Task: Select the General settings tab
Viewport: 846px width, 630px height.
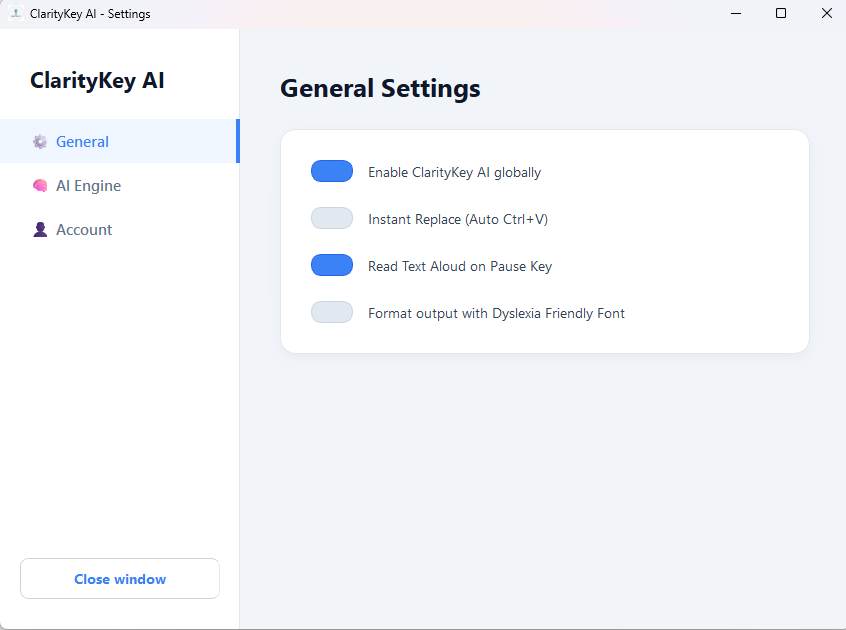Action: (x=82, y=141)
